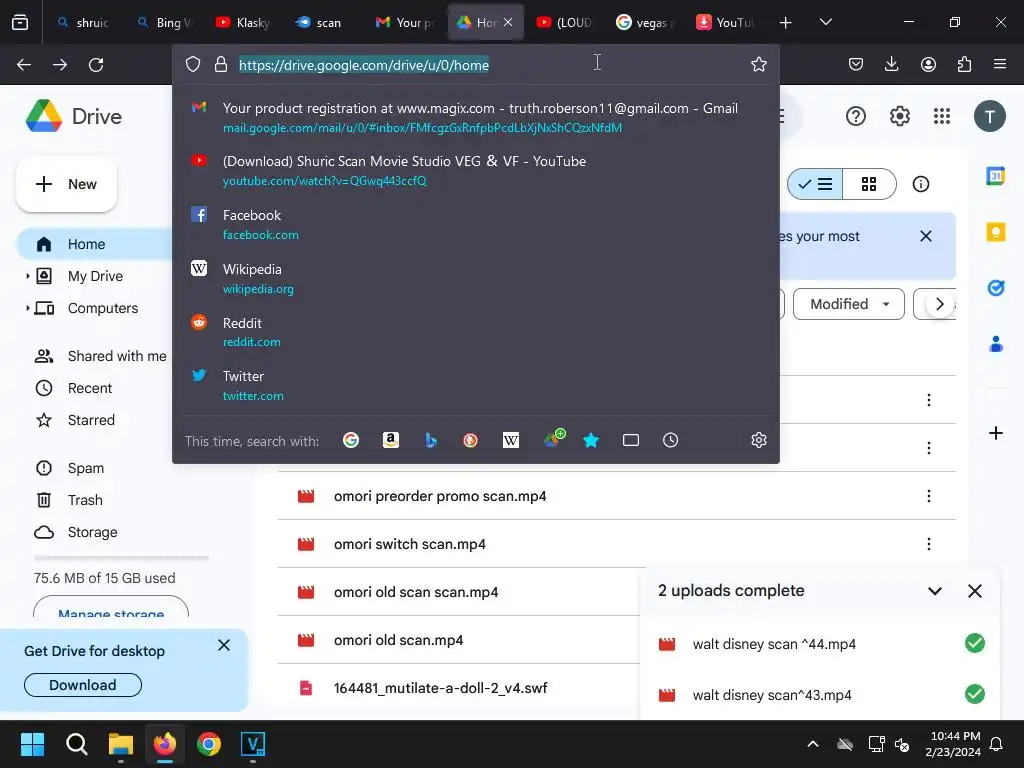Switch to the Gmail 'Your p' tab
The image size is (1024, 768).
point(404,22)
